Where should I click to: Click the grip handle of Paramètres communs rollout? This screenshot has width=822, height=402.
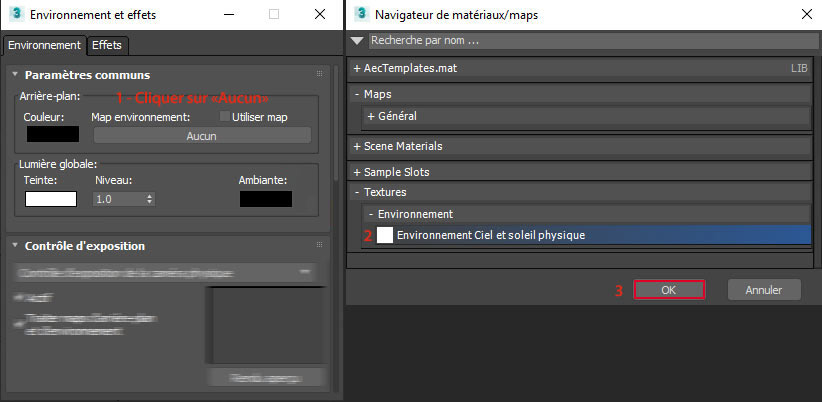coord(320,74)
